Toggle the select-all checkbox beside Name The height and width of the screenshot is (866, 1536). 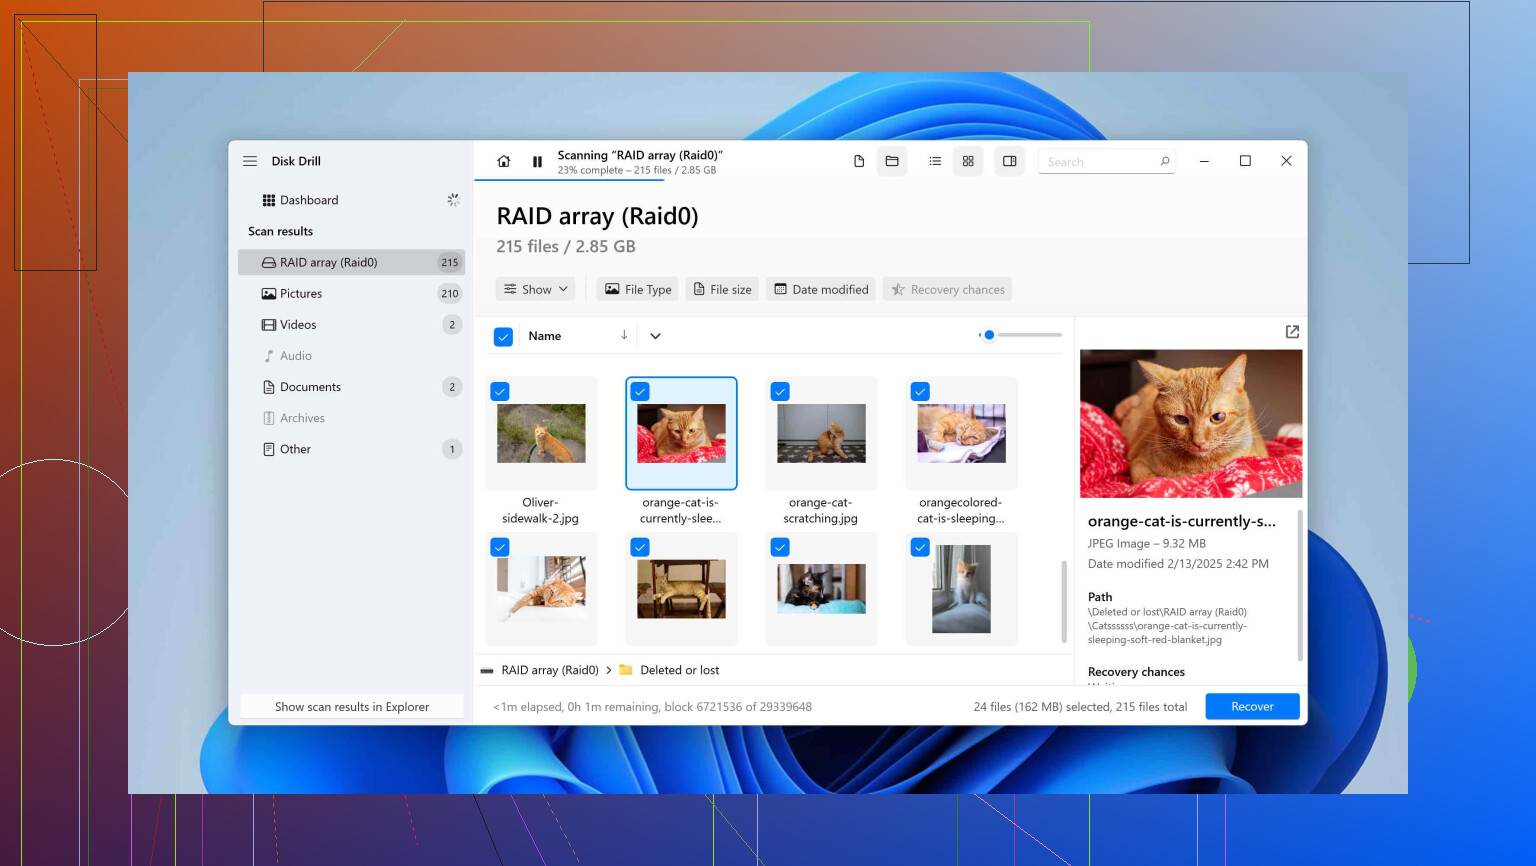pyautogui.click(x=504, y=337)
